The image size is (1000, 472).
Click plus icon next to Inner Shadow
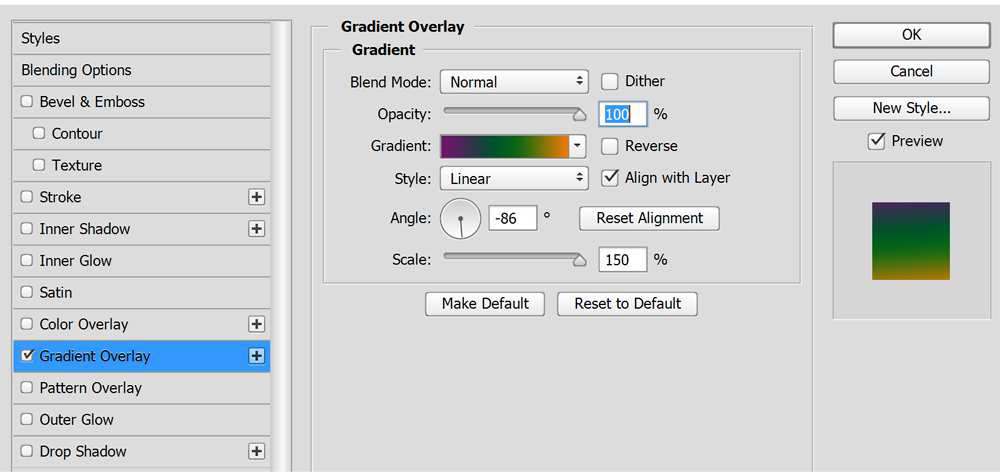click(x=256, y=229)
